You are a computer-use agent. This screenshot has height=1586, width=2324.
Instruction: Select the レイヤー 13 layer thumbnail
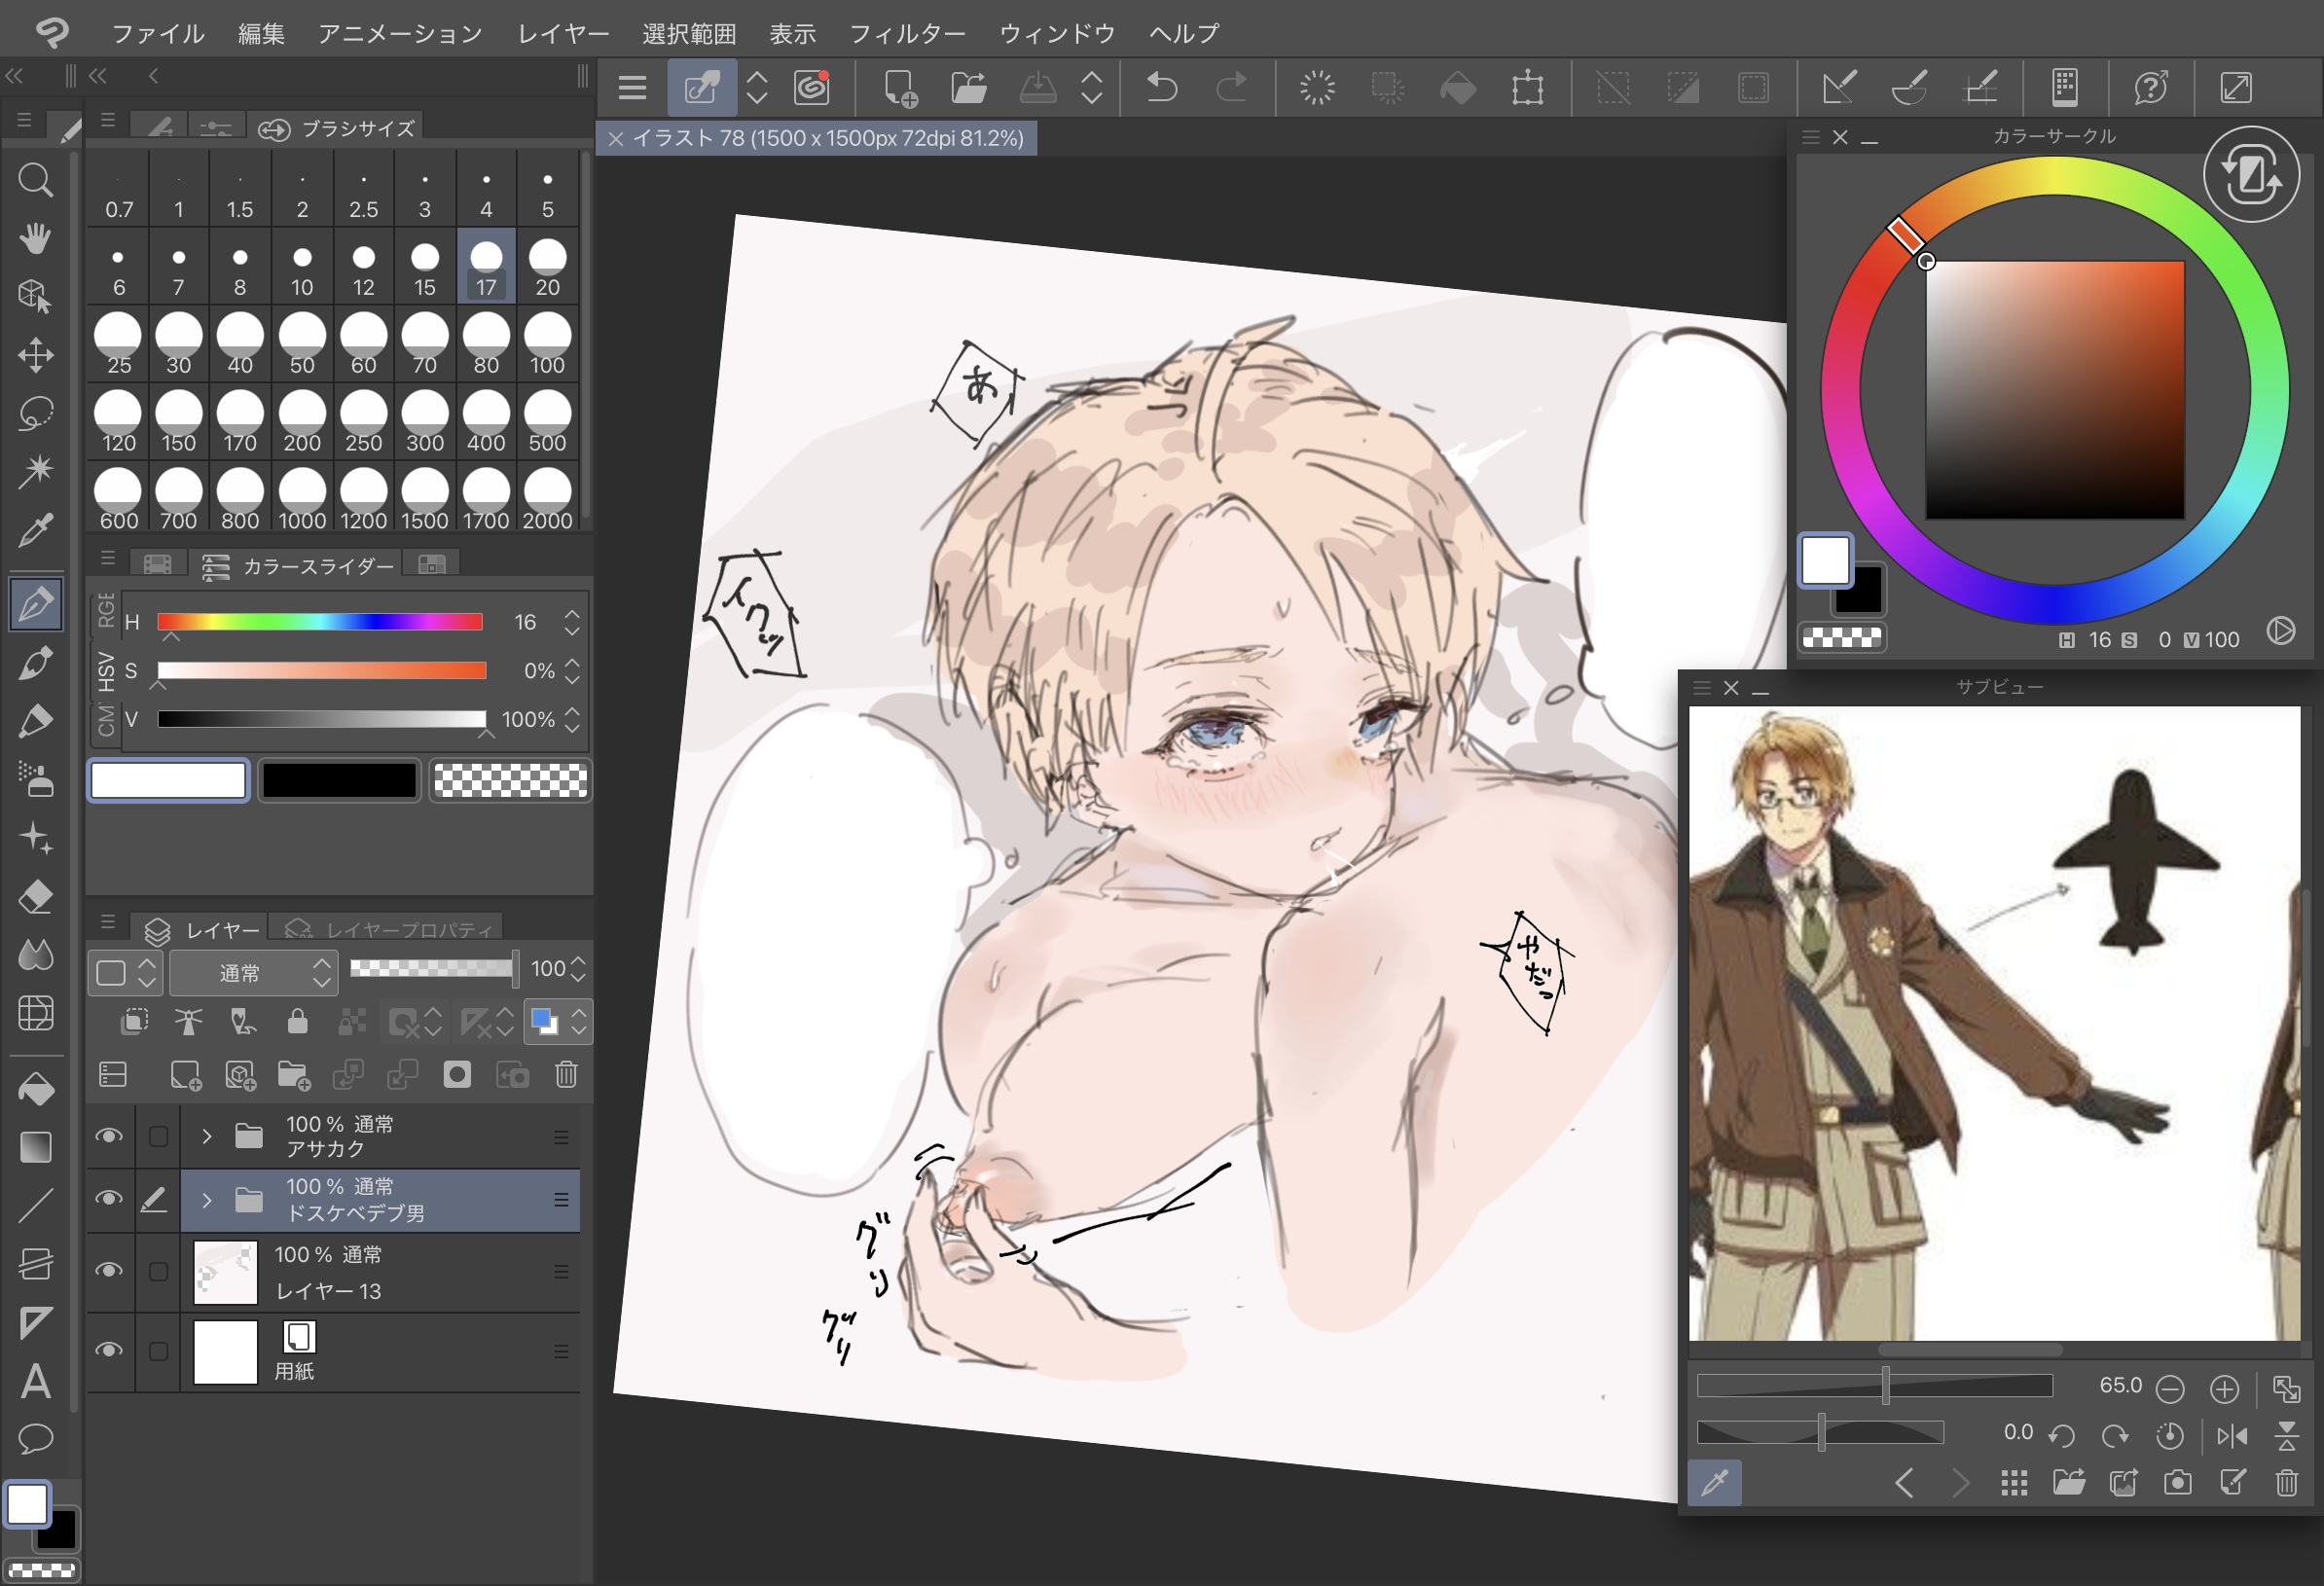(225, 1272)
